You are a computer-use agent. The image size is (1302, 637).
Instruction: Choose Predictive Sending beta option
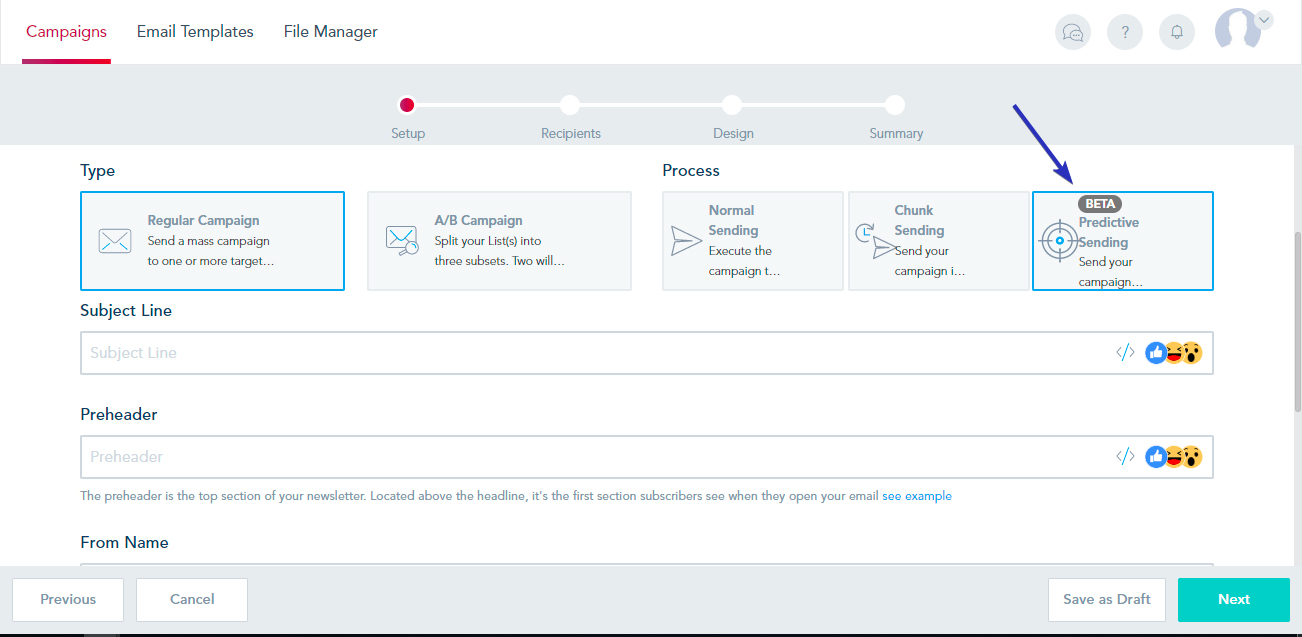pos(1122,242)
